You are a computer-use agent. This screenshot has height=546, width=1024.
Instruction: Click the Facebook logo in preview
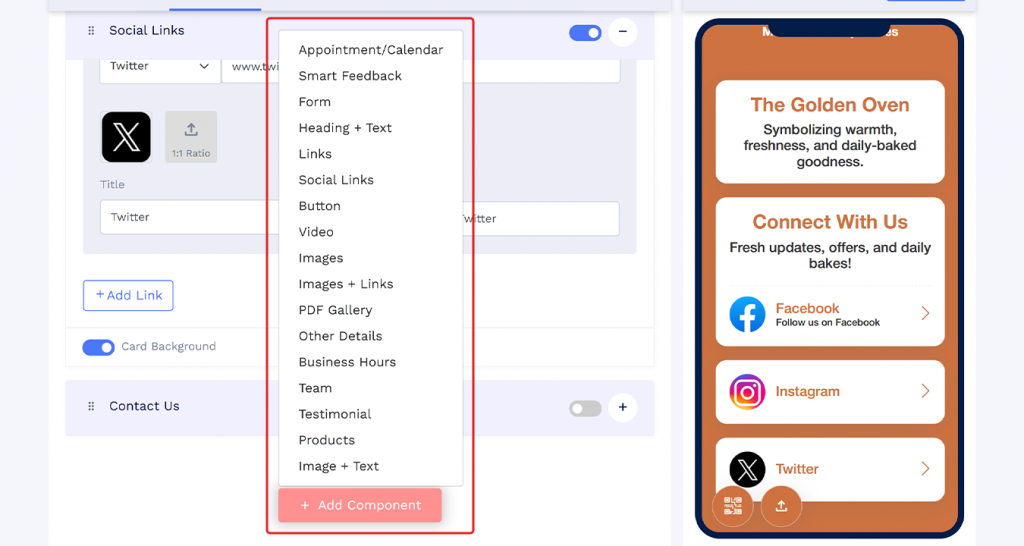747,314
